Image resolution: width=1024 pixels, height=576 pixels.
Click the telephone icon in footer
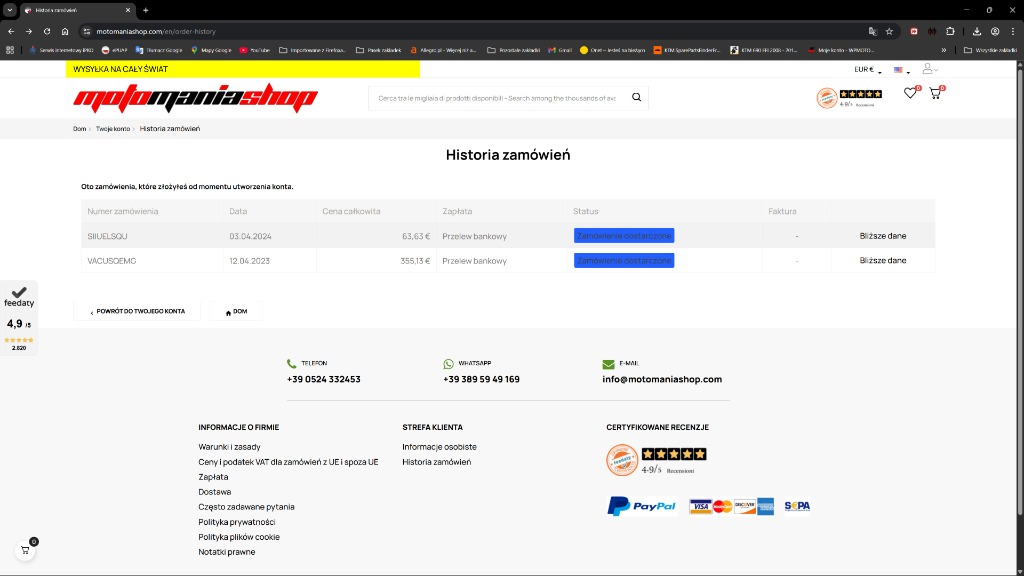click(x=291, y=364)
